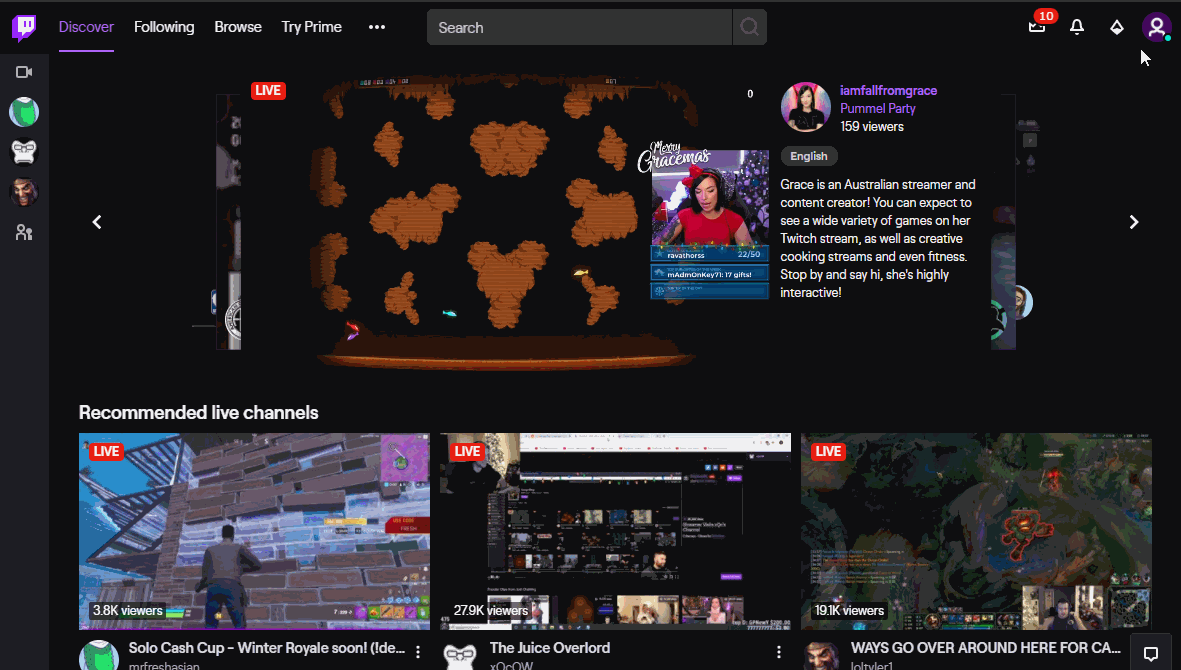Open the Pummel Party category link

pyautogui.click(x=878, y=108)
